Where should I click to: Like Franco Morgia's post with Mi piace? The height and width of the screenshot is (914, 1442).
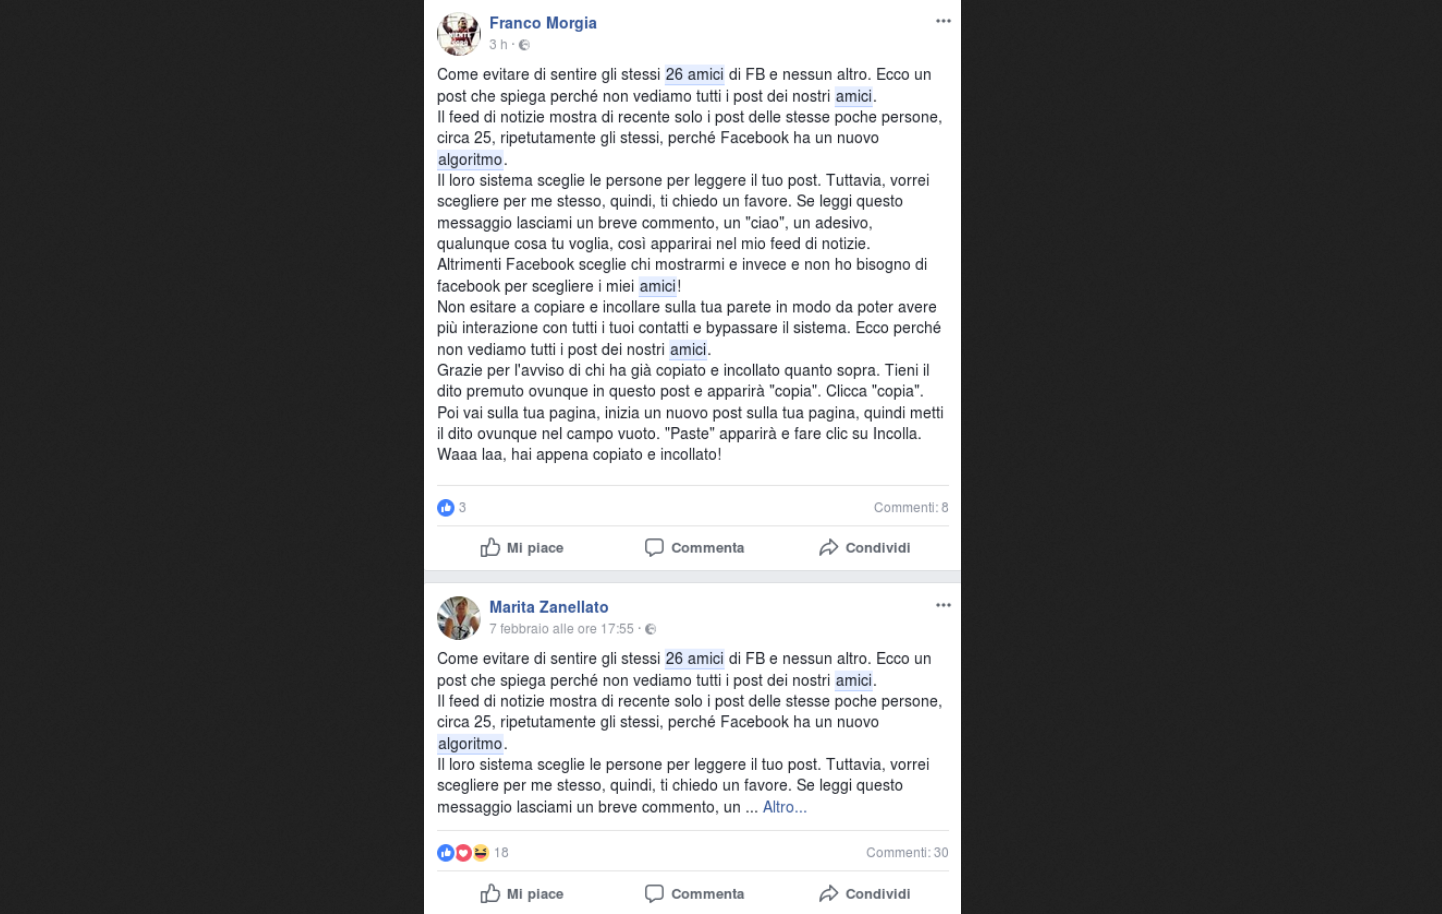pos(522,548)
